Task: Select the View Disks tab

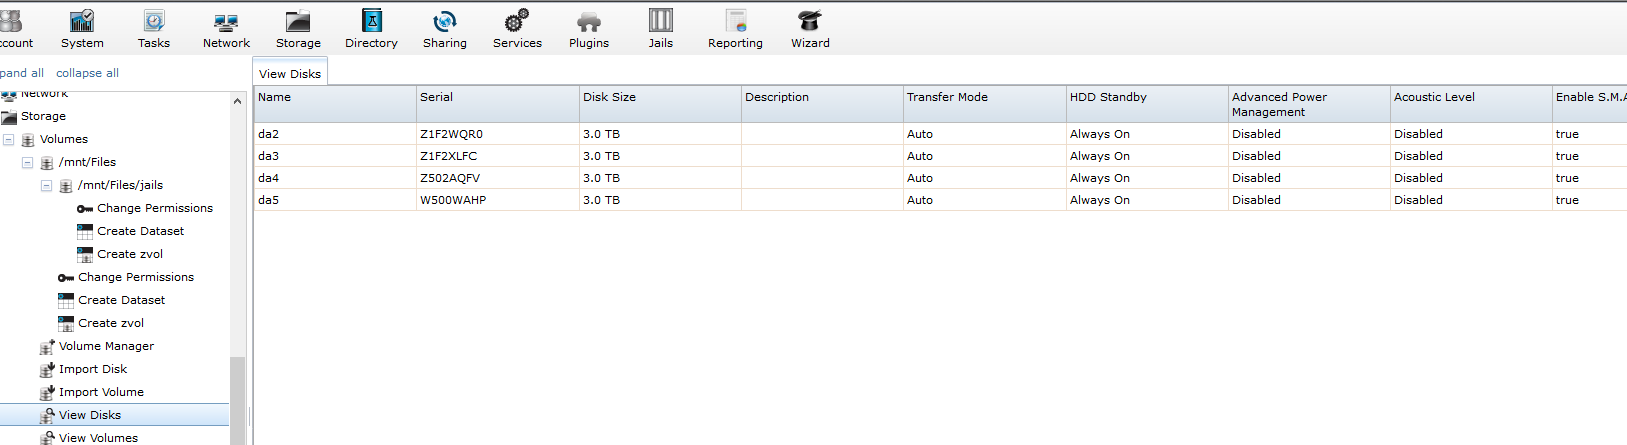Action: [290, 73]
